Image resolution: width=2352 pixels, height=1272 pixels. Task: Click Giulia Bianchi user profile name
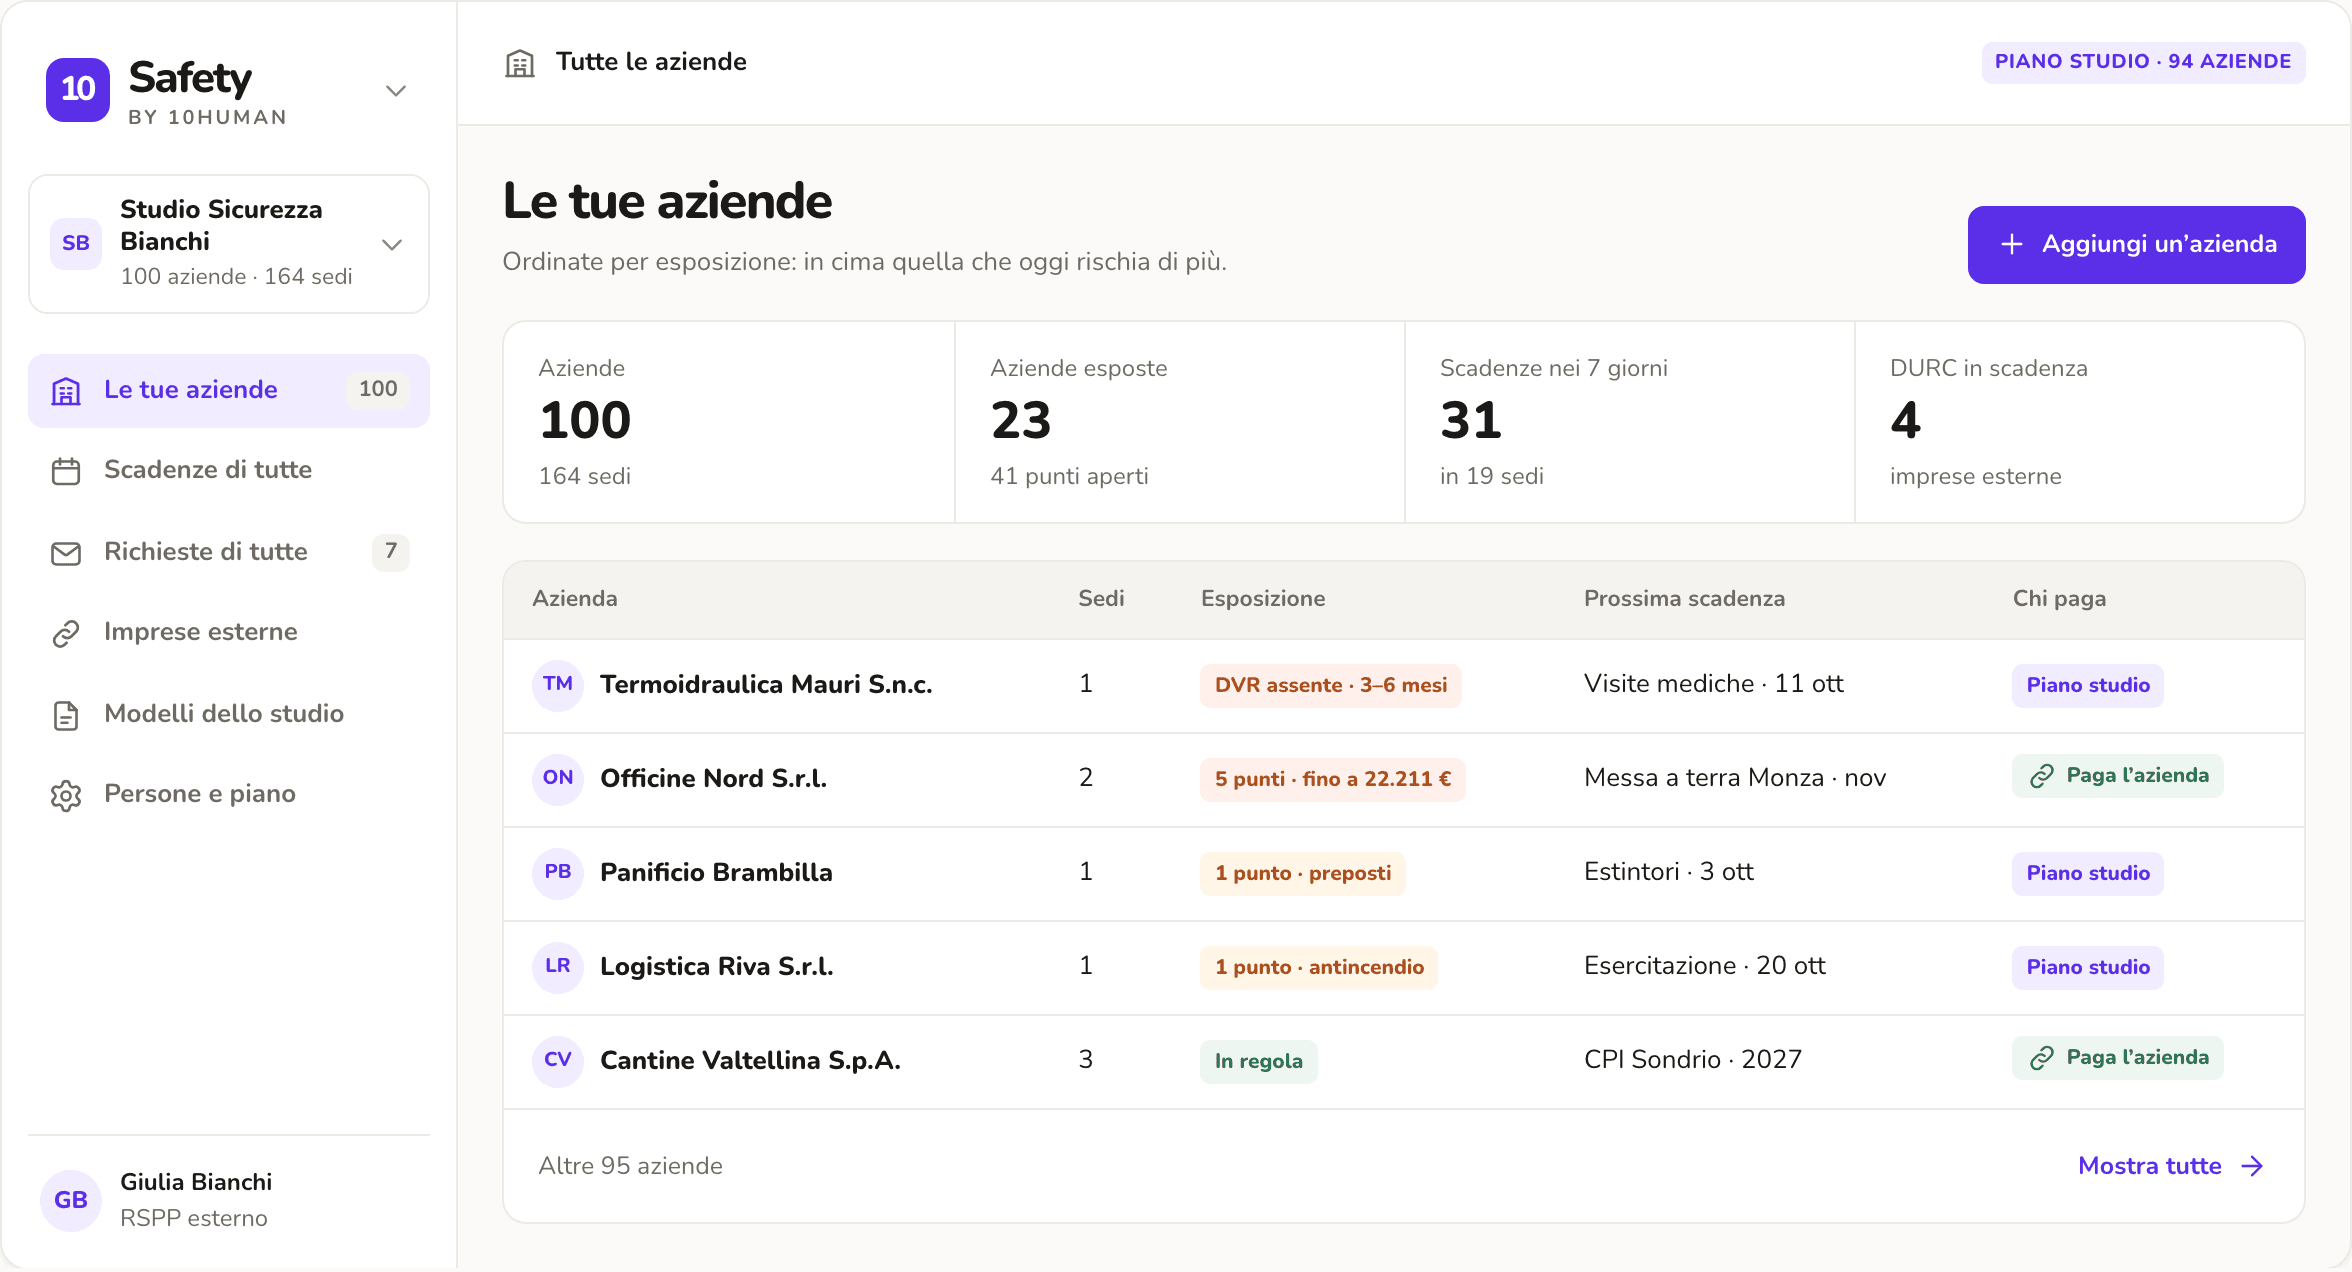(196, 1182)
